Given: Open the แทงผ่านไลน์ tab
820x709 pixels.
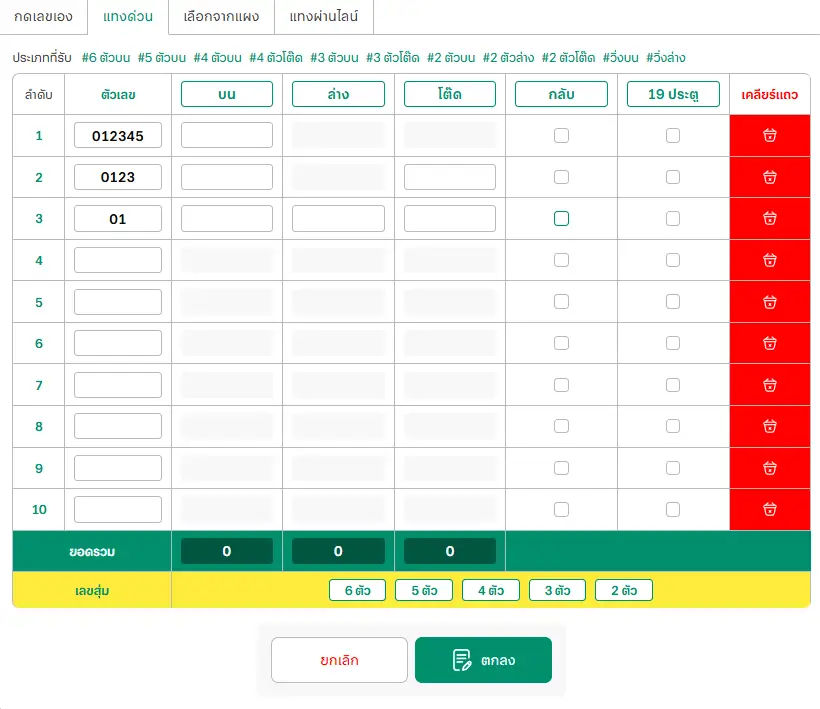Looking at the screenshot, I should click(324, 17).
